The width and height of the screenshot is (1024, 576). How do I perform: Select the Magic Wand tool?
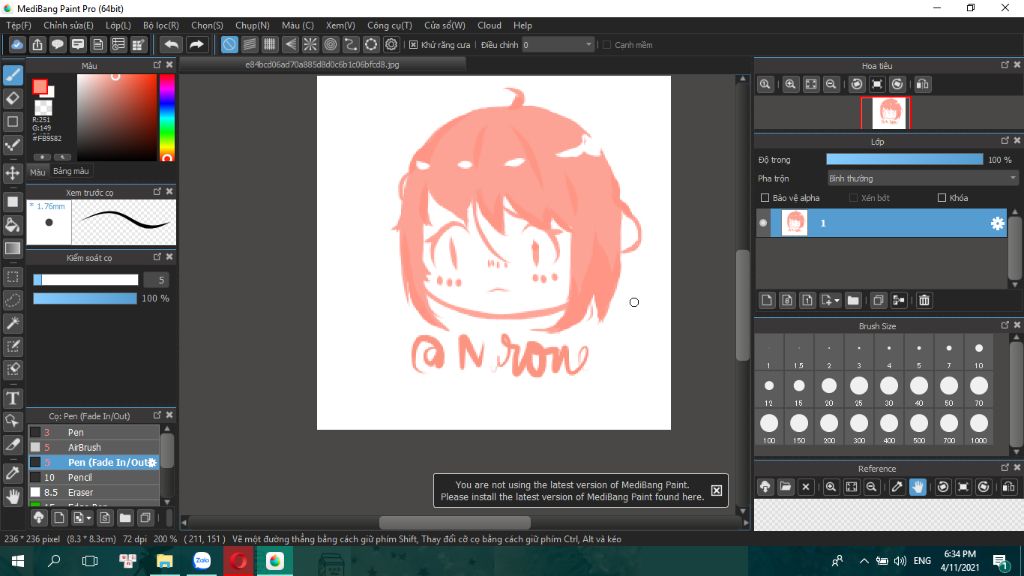pyautogui.click(x=12, y=323)
